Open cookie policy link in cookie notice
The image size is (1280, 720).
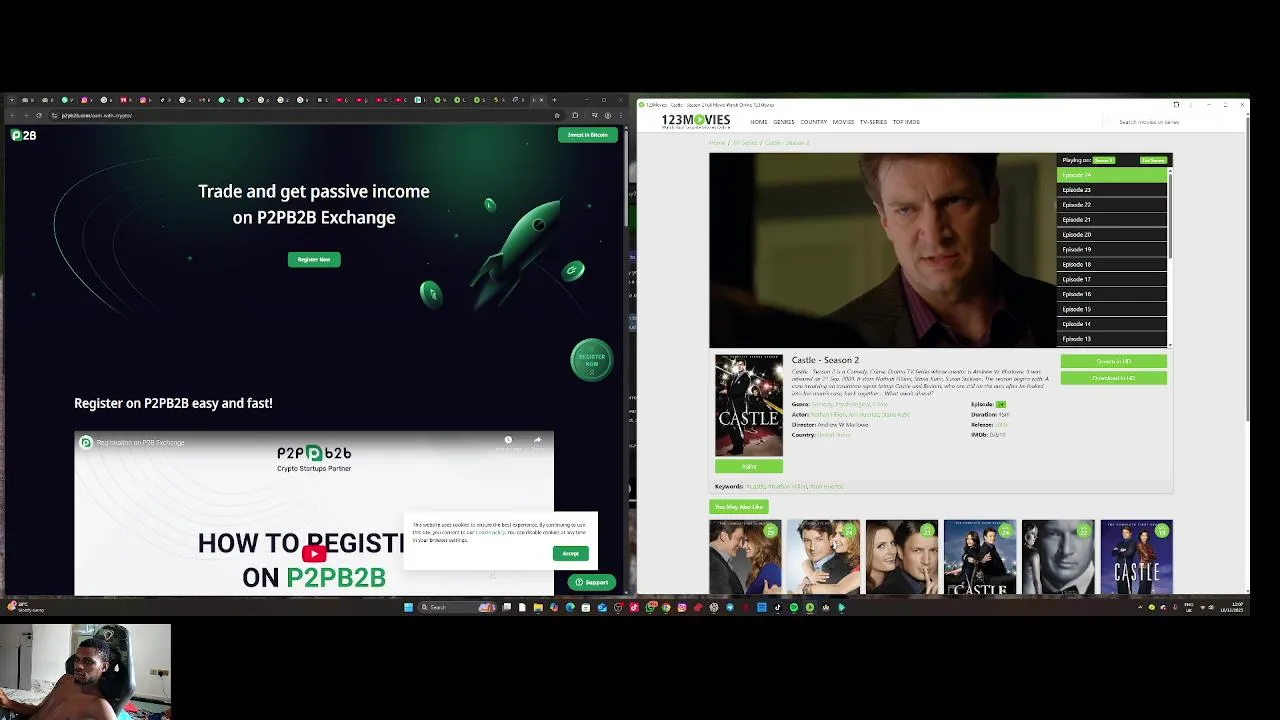point(490,532)
